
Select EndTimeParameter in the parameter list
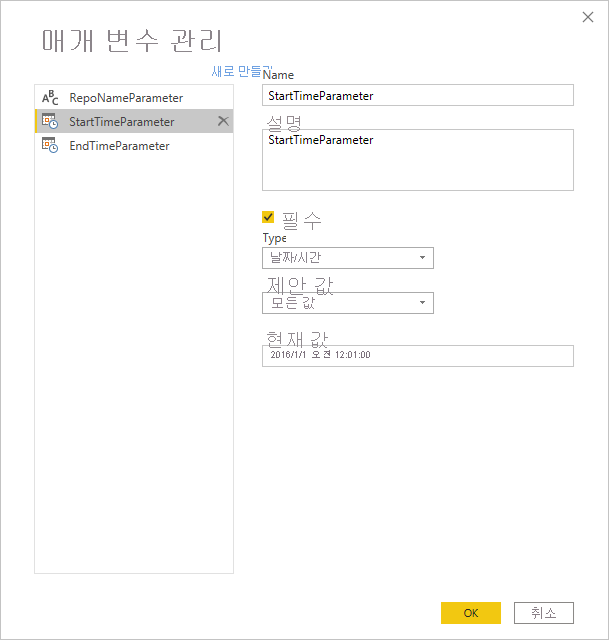(x=134, y=145)
